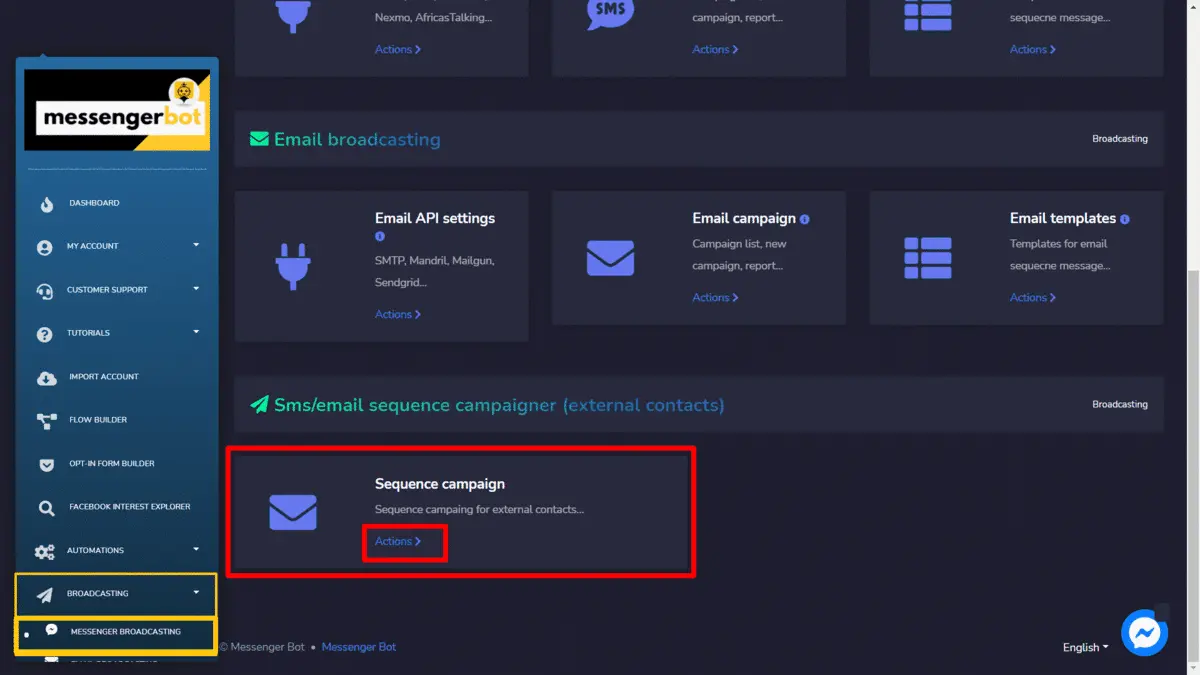Open Facebook Interest Explorer menu item
The image size is (1200, 675).
click(x=130, y=507)
